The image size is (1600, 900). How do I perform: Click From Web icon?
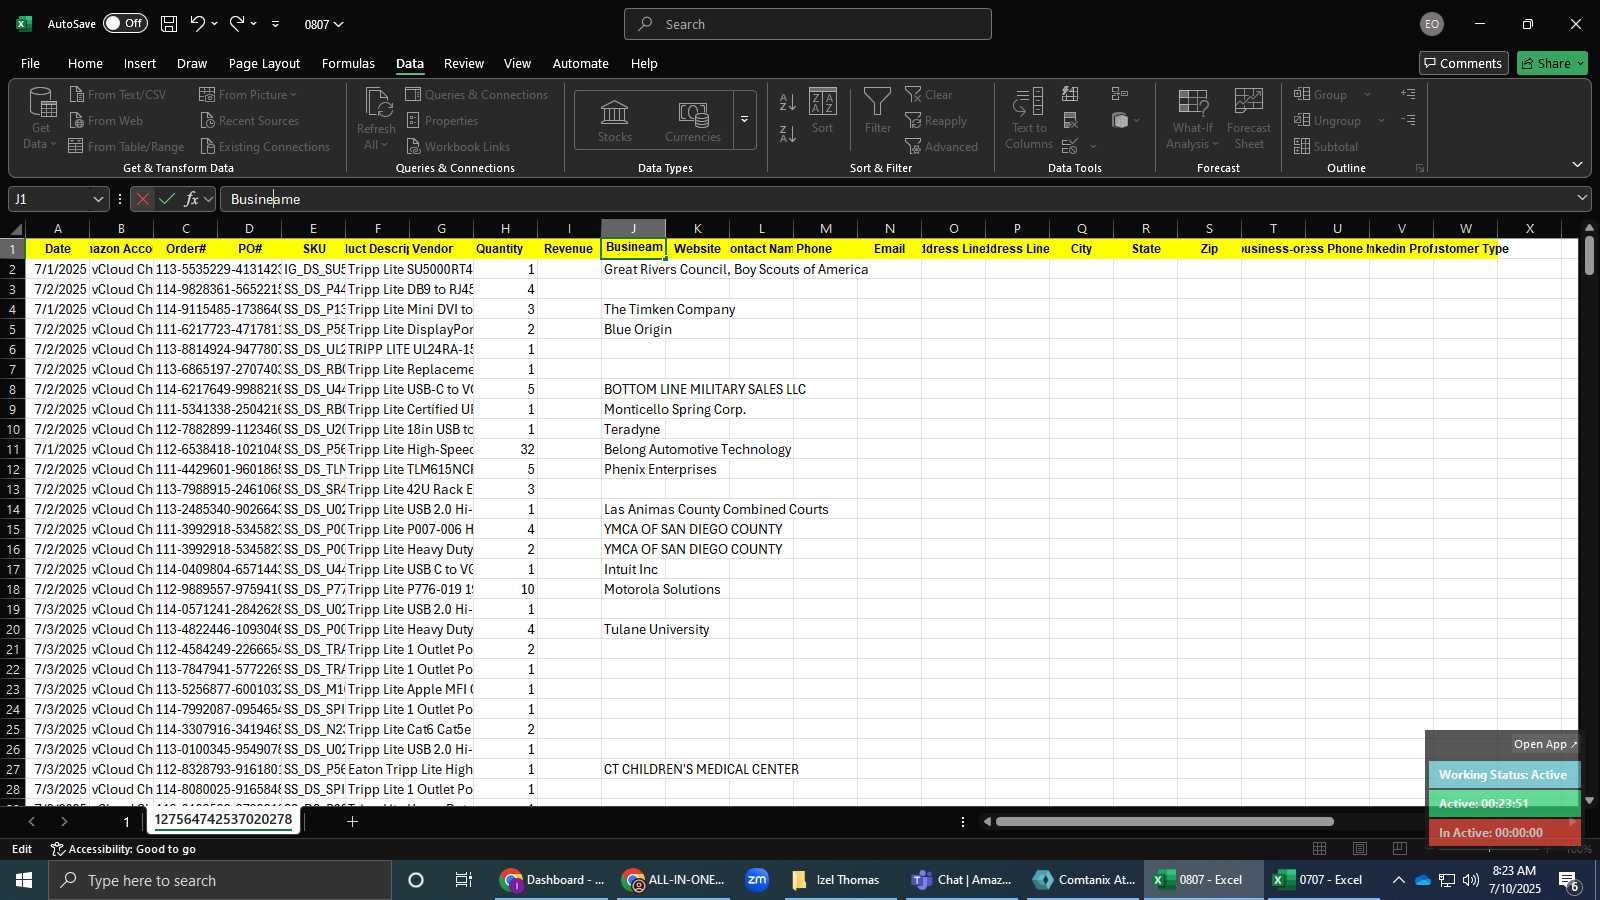[x=77, y=120]
